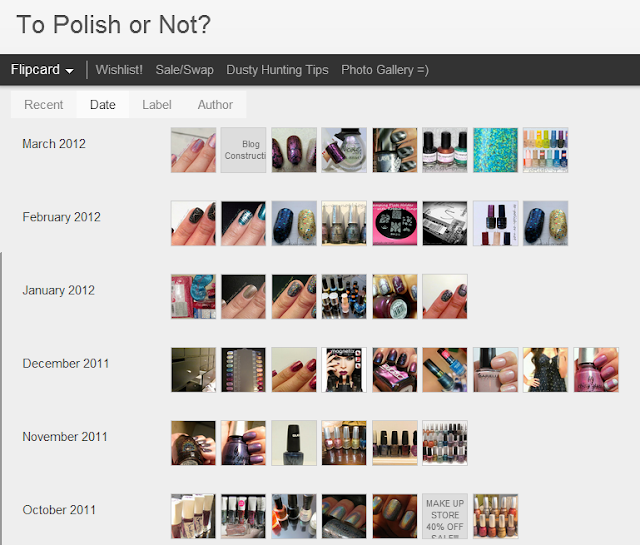Open the polish swatch wheel thumbnail in December 2011

coord(243,370)
